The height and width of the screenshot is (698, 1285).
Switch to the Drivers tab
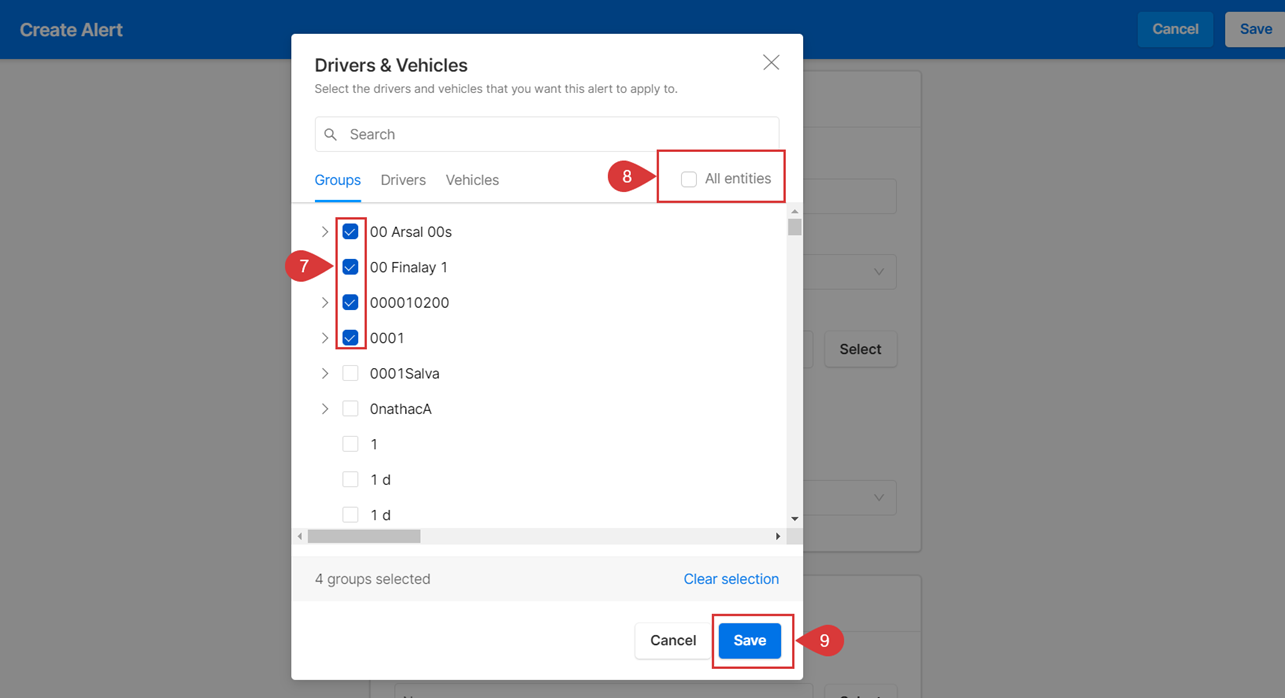(403, 180)
